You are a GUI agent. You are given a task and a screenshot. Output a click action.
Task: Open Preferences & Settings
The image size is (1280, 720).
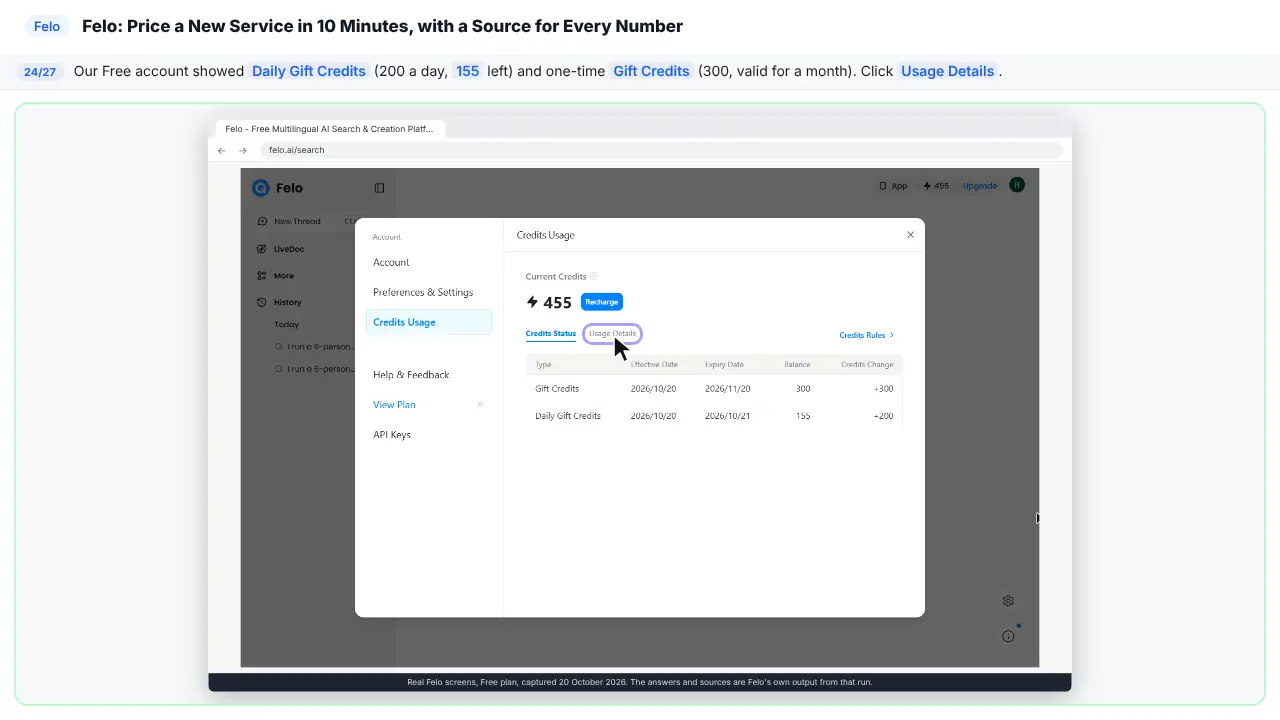point(423,292)
